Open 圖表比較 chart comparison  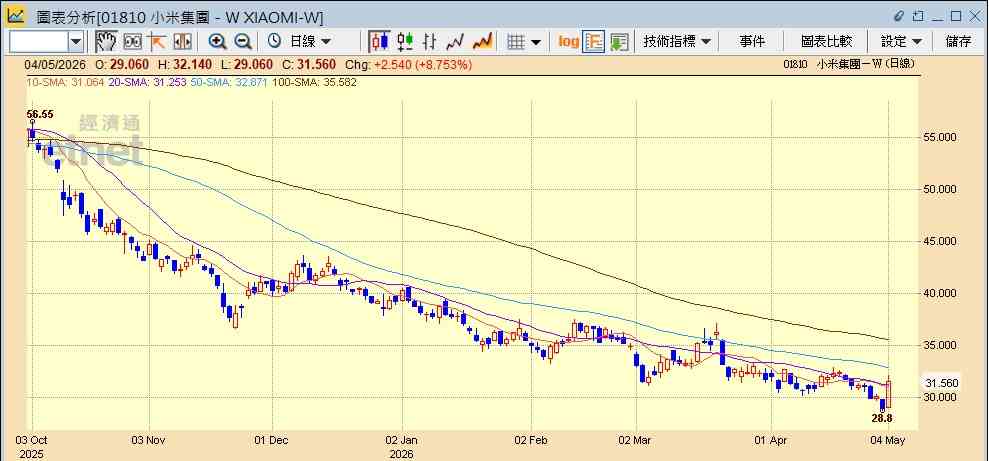click(x=826, y=42)
